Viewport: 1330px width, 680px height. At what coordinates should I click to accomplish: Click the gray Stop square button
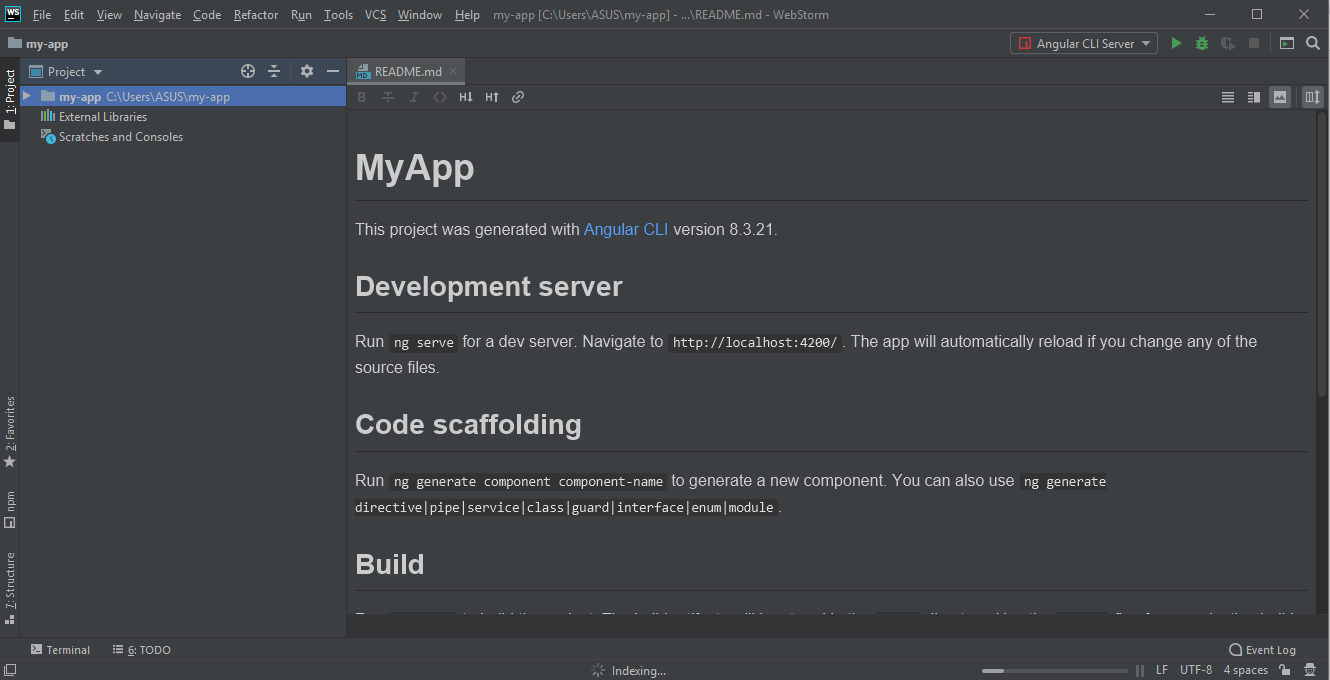point(1254,43)
